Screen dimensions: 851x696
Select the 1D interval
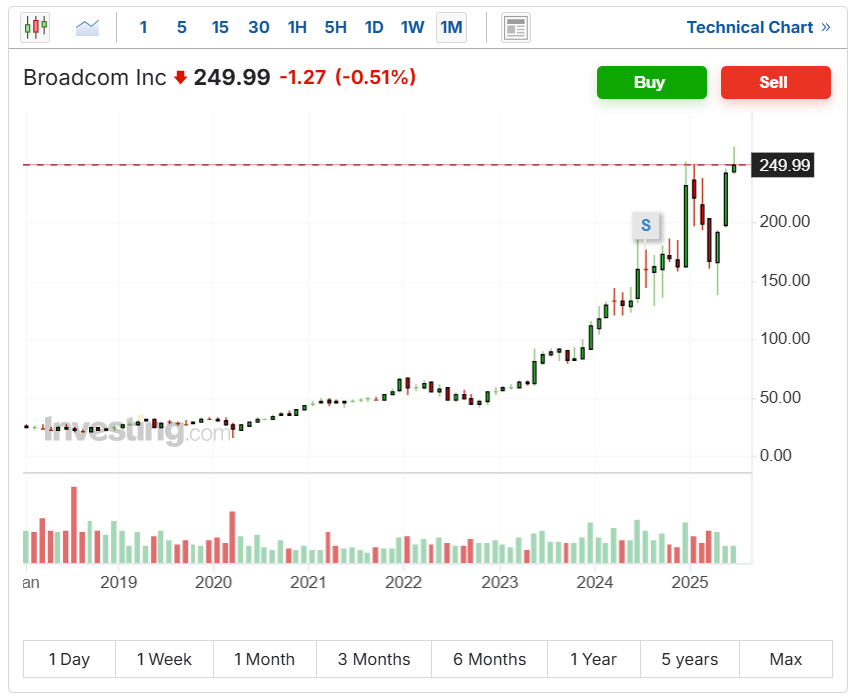coord(374,27)
